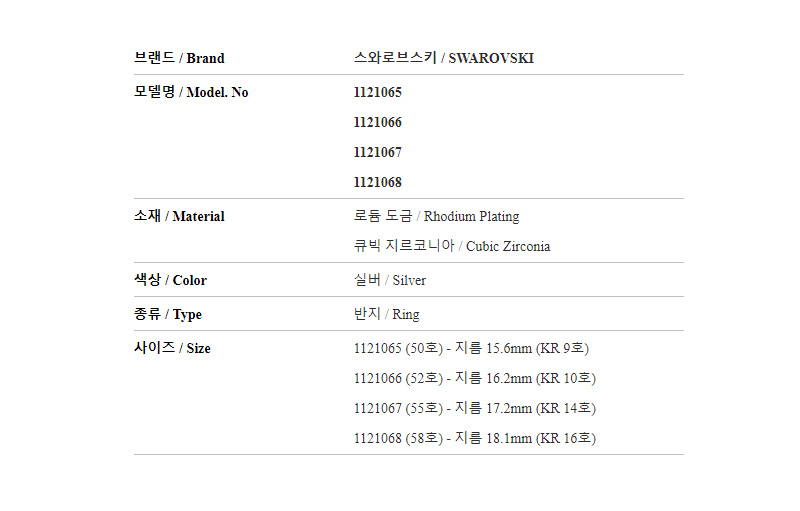Image resolution: width=800 pixels, height=511 pixels.
Task: Click the 스와로브스키 / SWAROVSKI brand value
Action: 443,58
